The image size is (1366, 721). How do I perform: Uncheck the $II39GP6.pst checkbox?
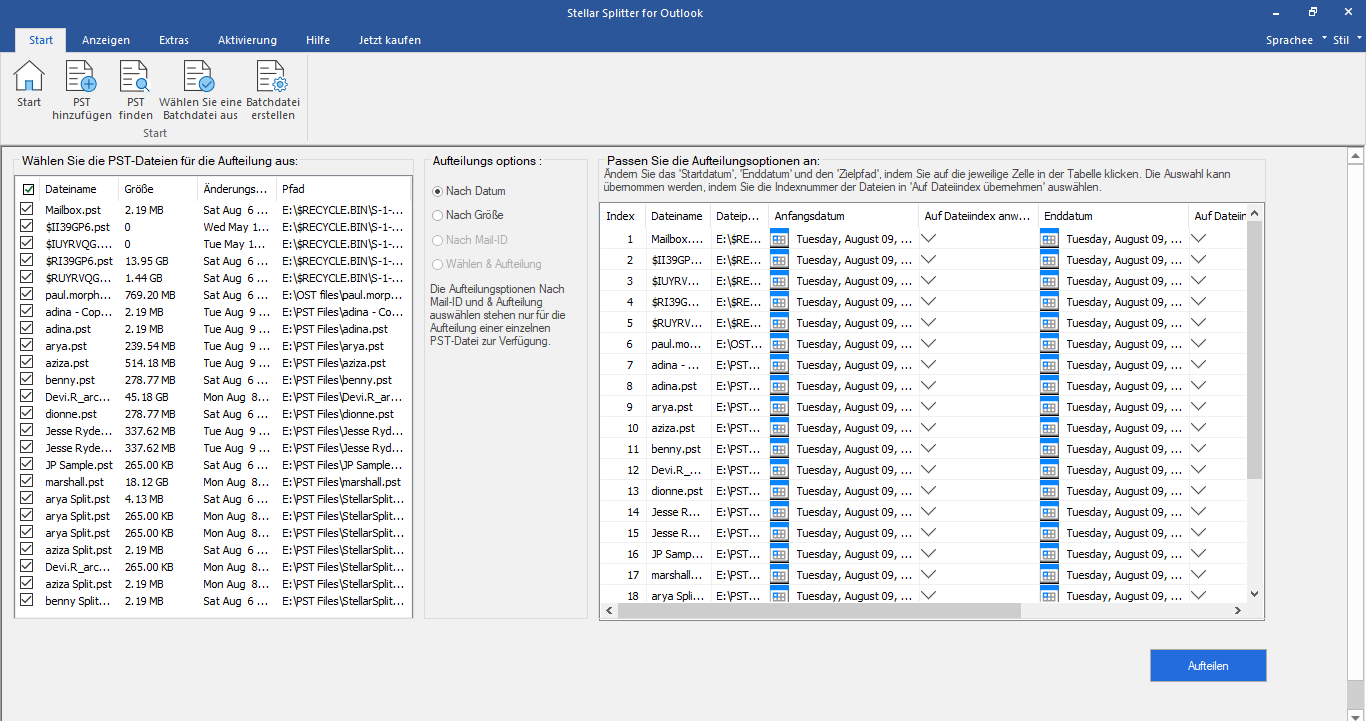(x=28, y=227)
